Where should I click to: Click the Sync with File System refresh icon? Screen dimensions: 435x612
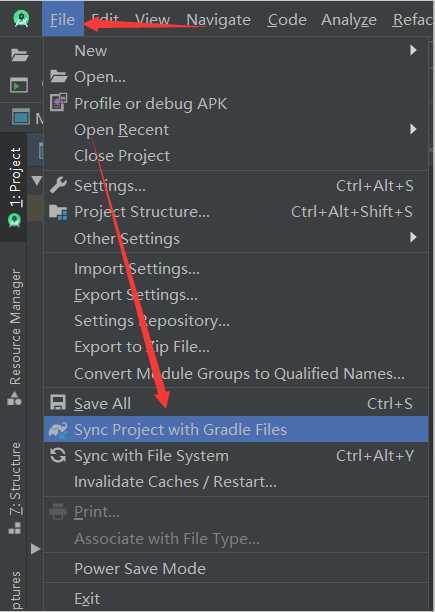tap(58, 455)
